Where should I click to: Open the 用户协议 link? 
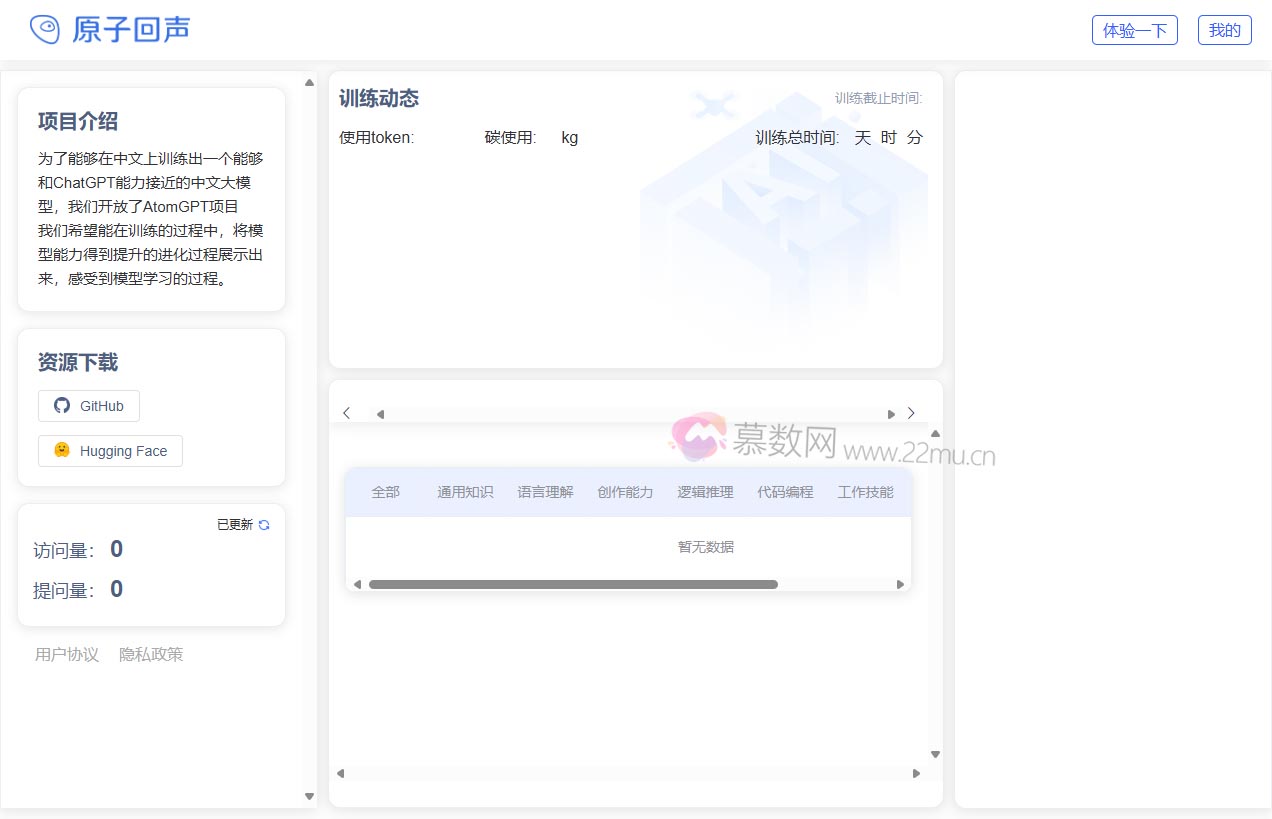click(x=67, y=655)
